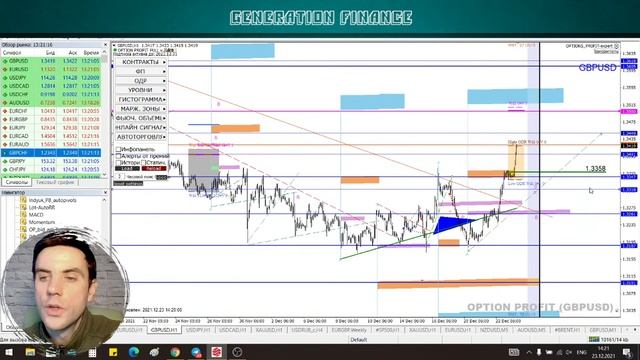Viewport: 640px width, 360px height.
Task: Click the black Load button
Action: 127,169
